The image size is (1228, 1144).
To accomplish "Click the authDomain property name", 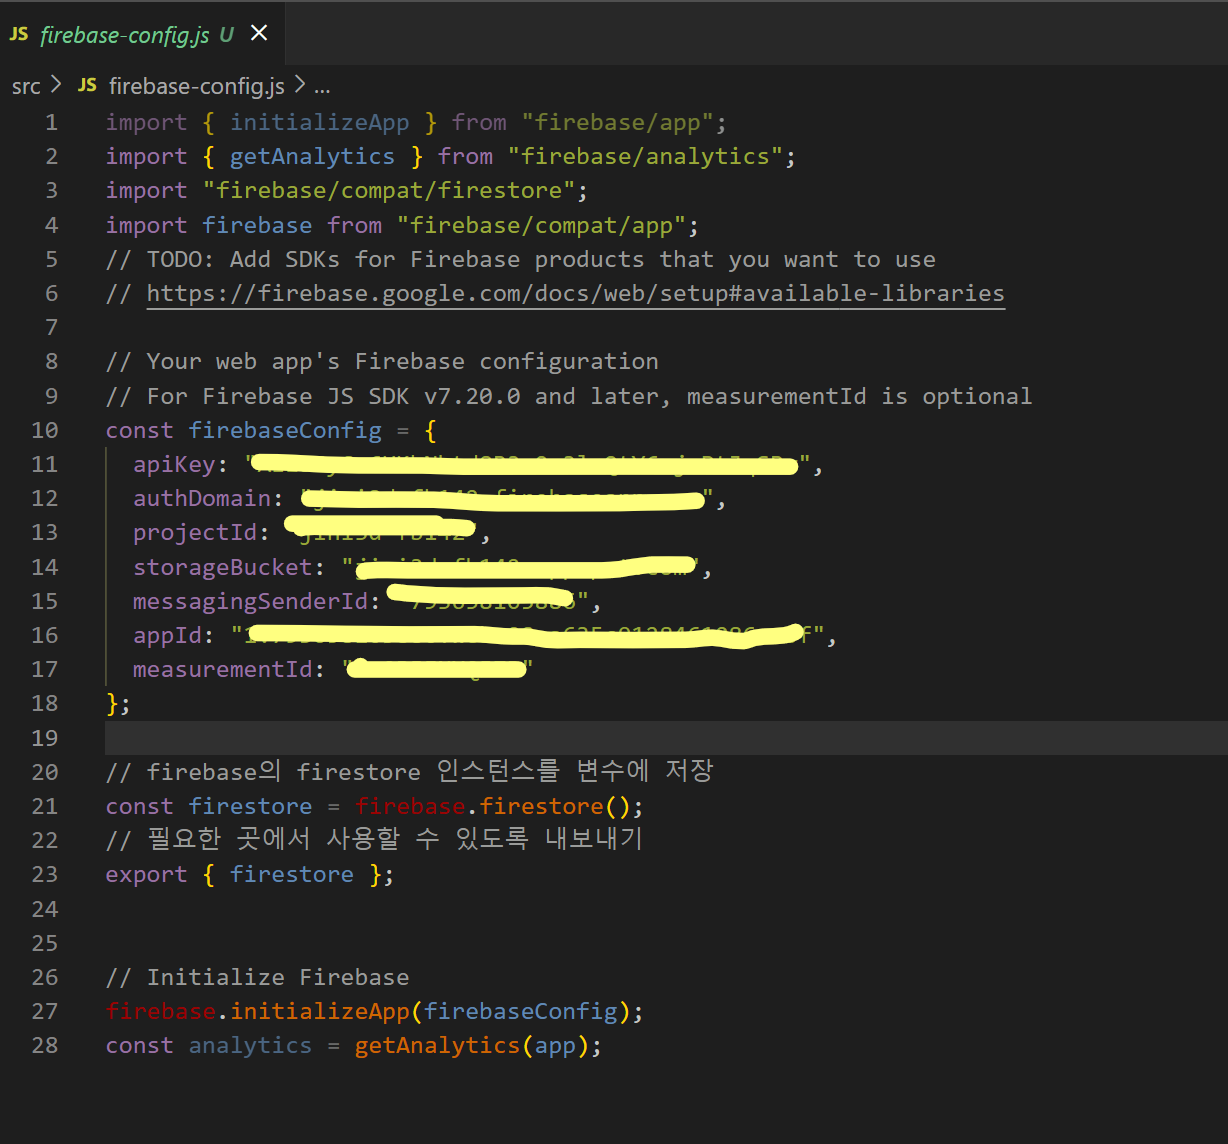I will tap(203, 498).
